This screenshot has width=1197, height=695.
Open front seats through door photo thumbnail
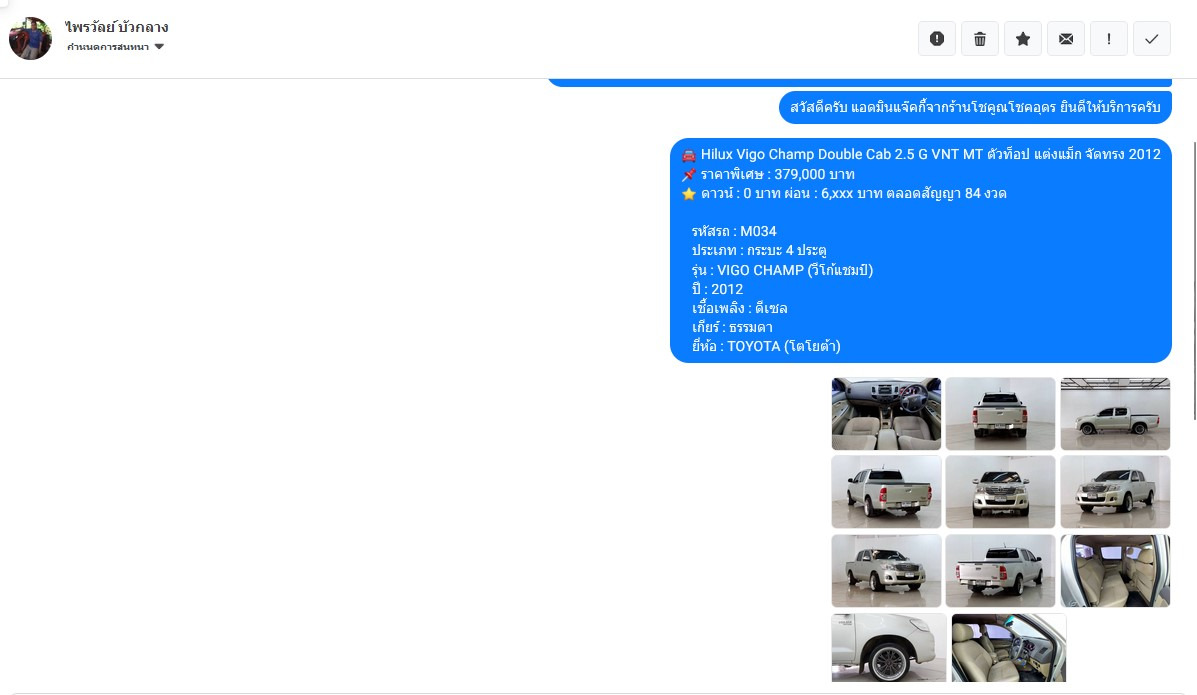click(x=1008, y=648)
